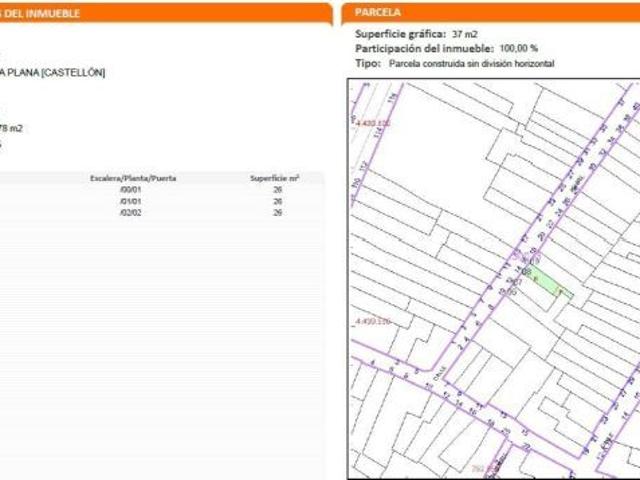Select the /01/01 table row

[162, 201]
